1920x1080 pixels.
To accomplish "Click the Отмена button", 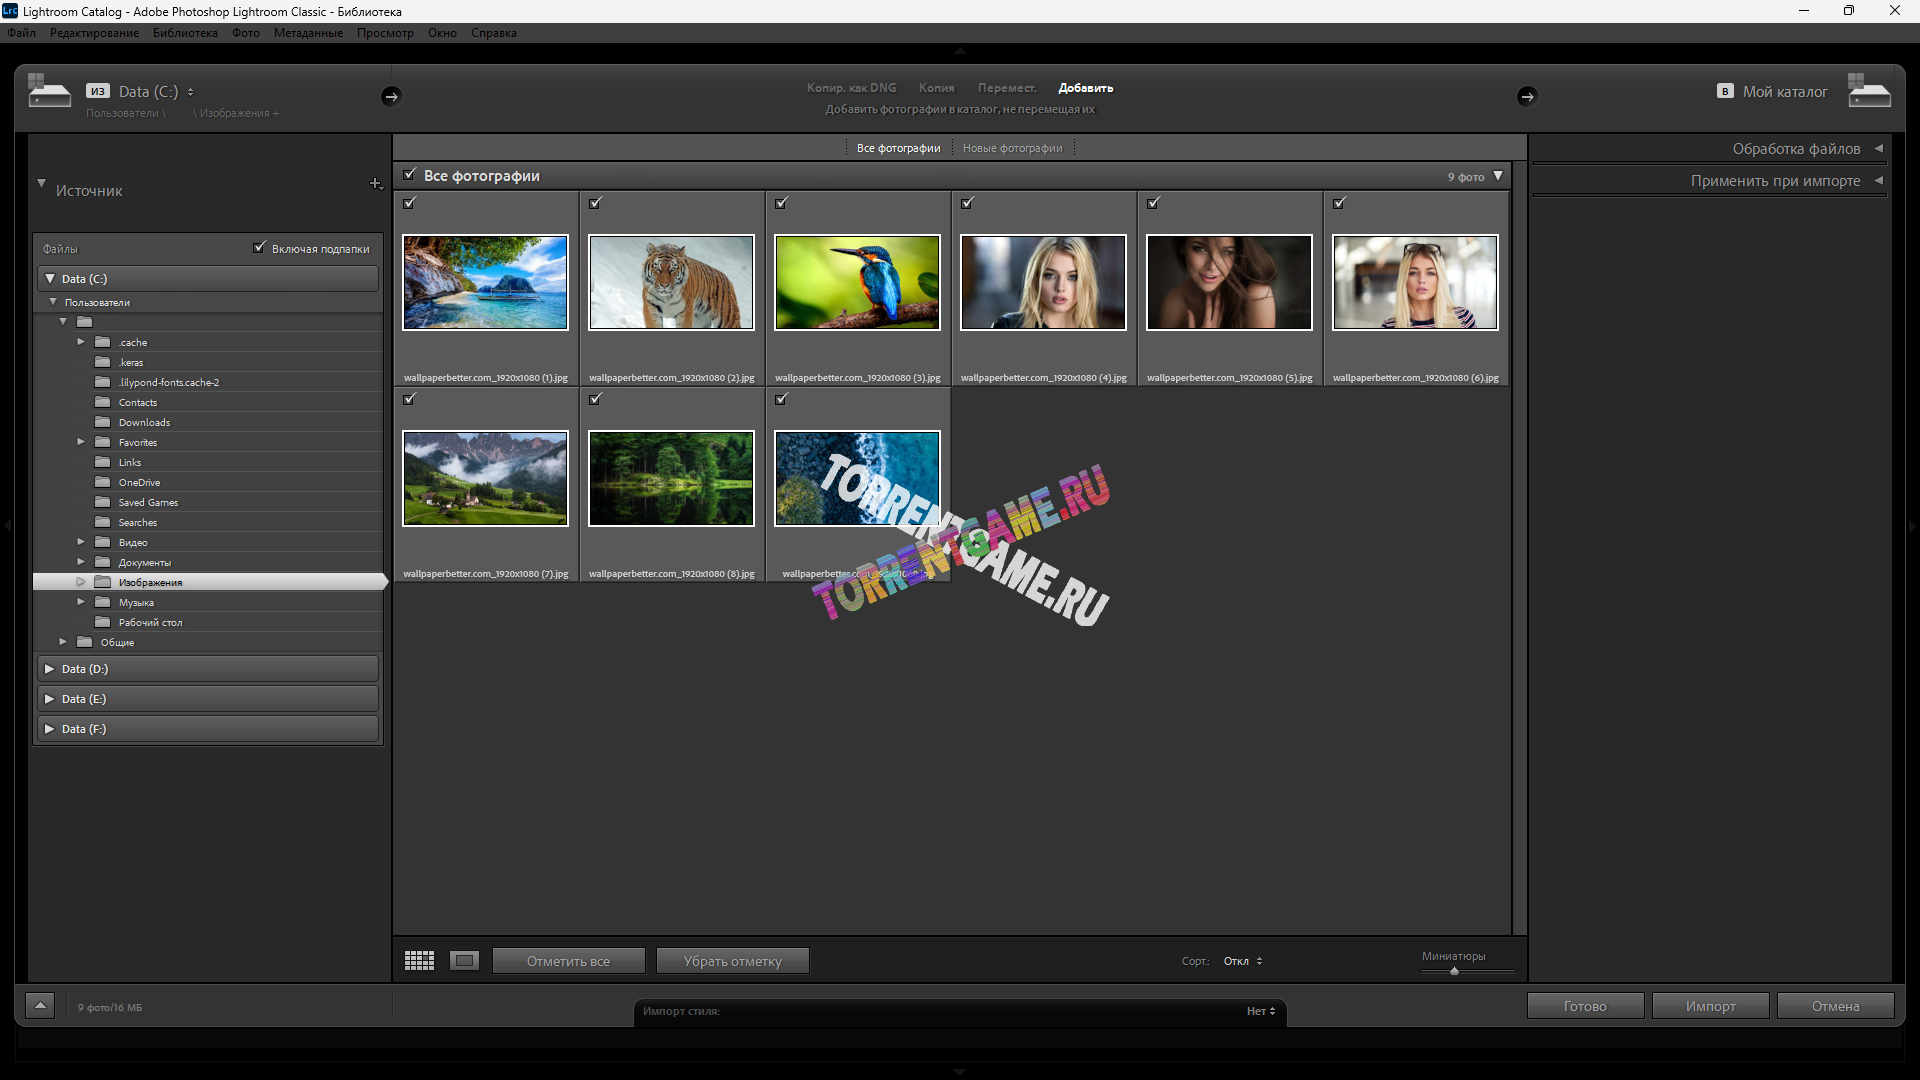I will click(x=1836, y=1006).
